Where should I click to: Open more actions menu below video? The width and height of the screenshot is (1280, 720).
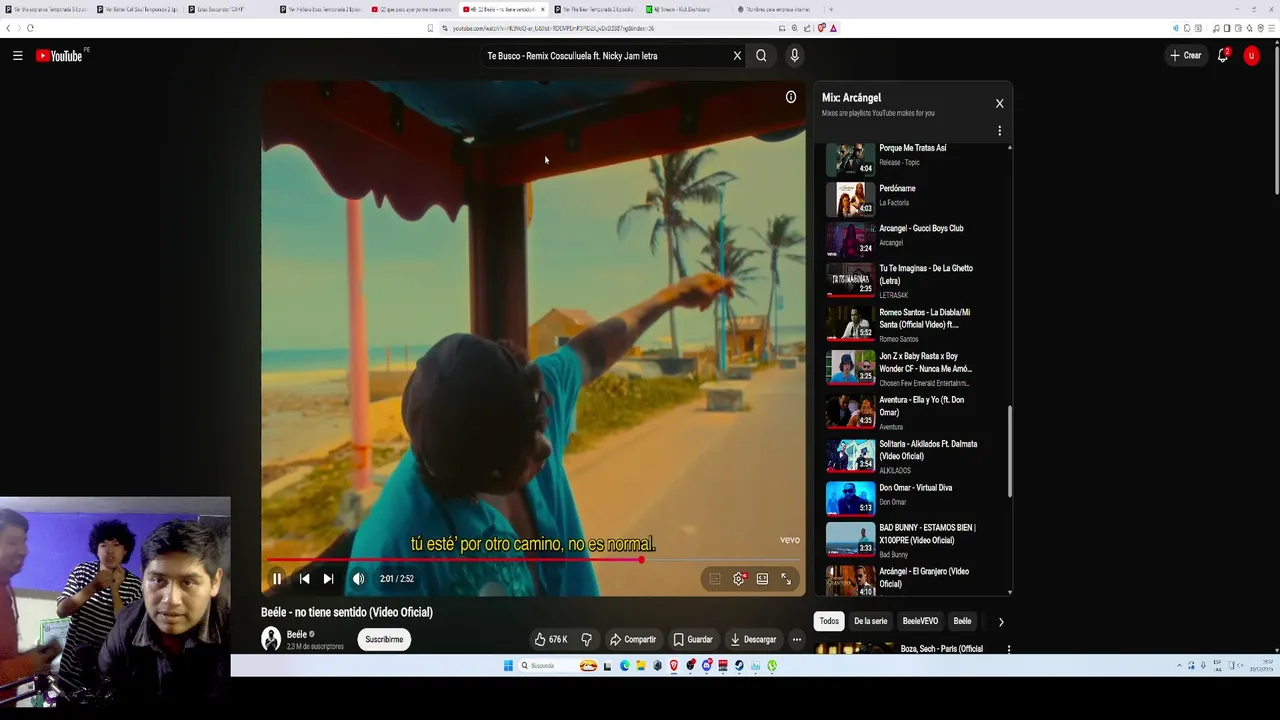[x=797, y=640]
